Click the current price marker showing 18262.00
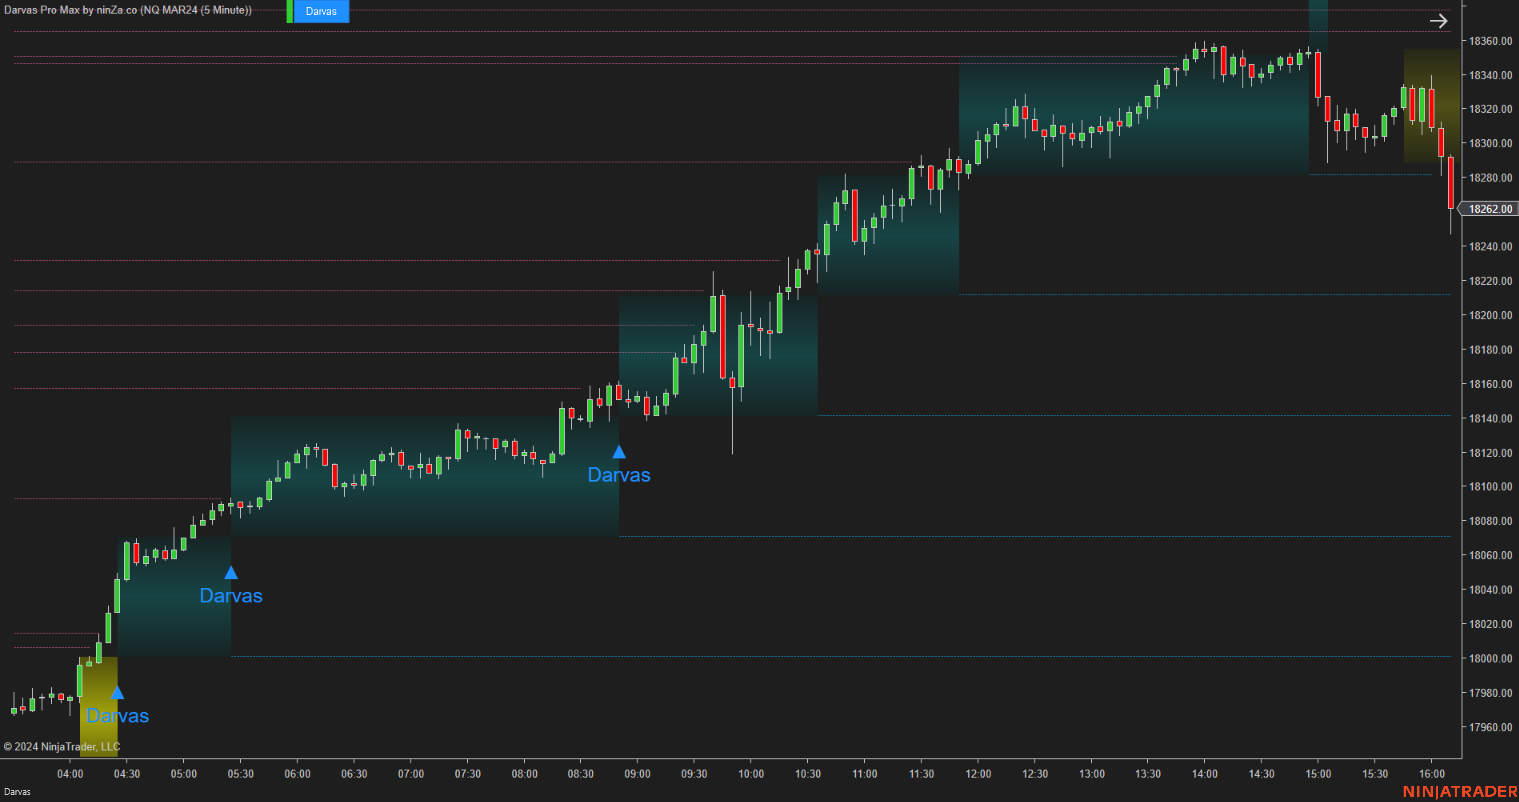This screenshot has height=802, width=1519. tap(1489, 209)
